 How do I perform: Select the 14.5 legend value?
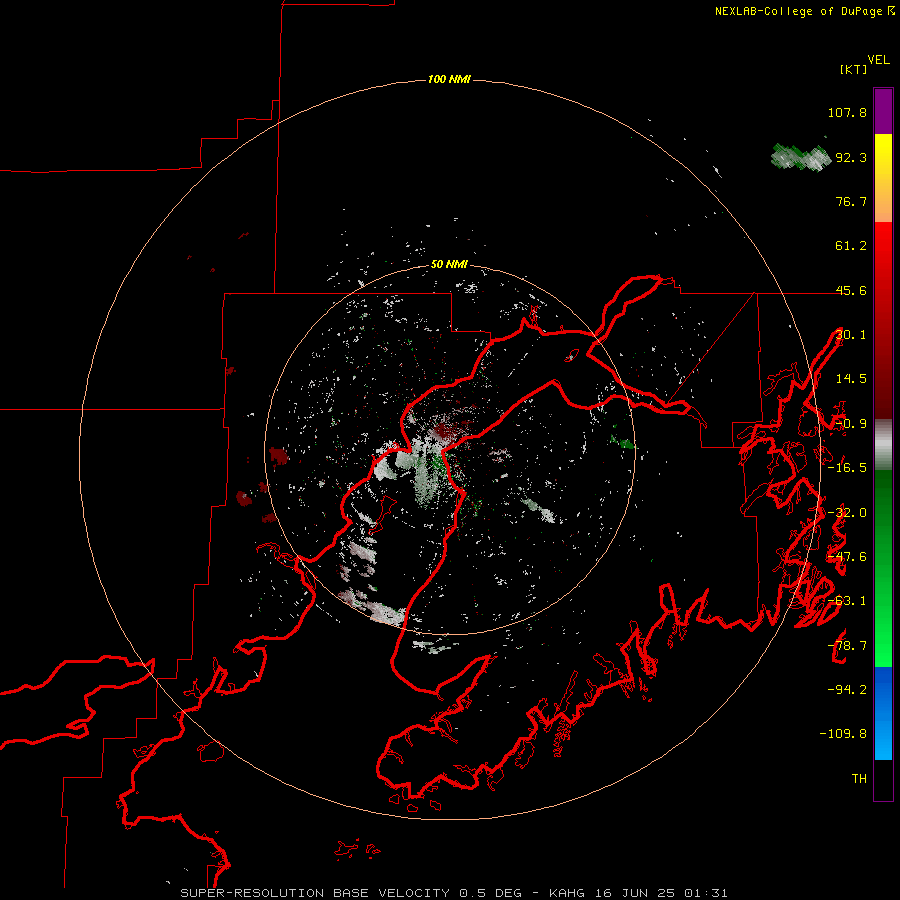click(x=851, y=379)
